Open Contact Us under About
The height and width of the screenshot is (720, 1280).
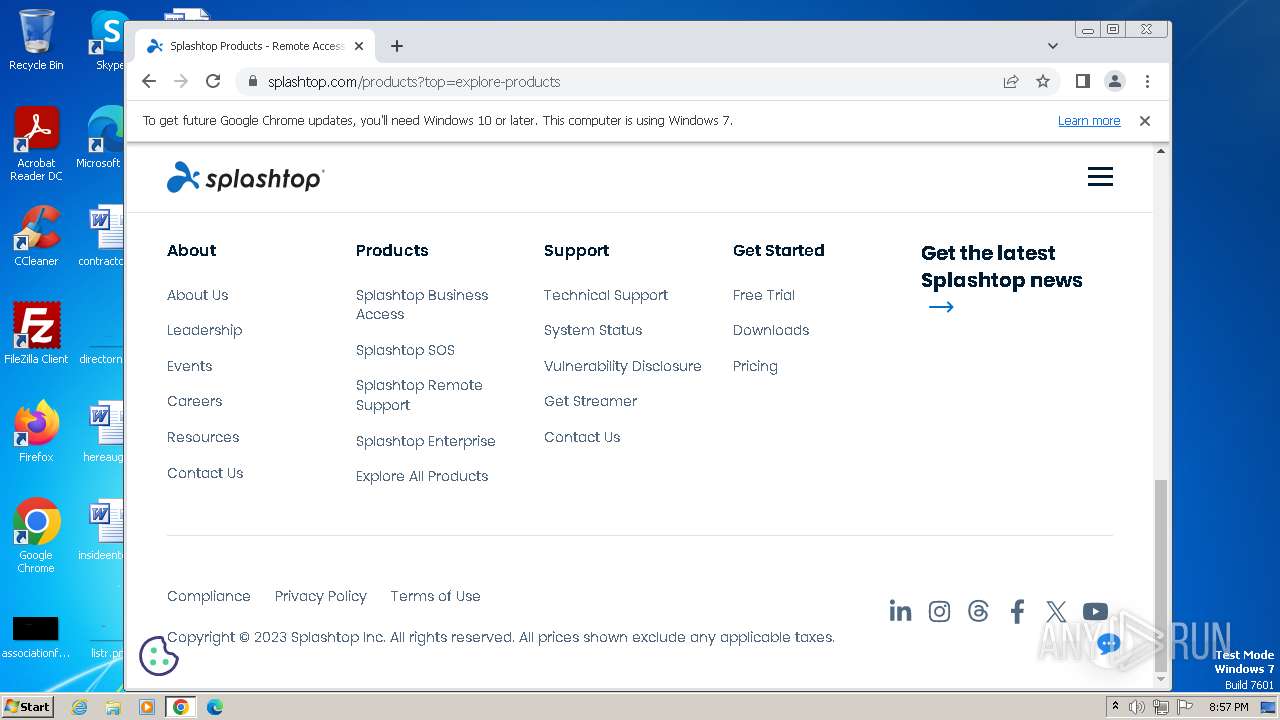click(205, 473)
